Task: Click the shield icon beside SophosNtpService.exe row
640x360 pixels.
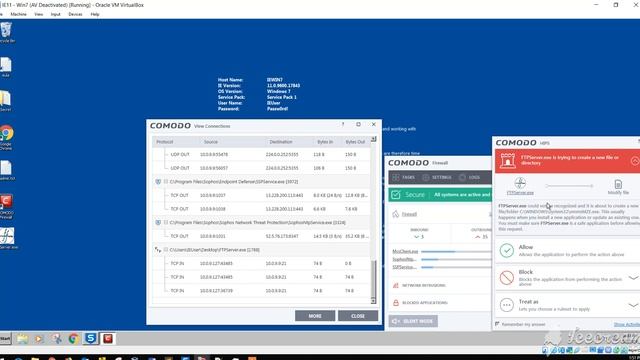Action: 158,222
